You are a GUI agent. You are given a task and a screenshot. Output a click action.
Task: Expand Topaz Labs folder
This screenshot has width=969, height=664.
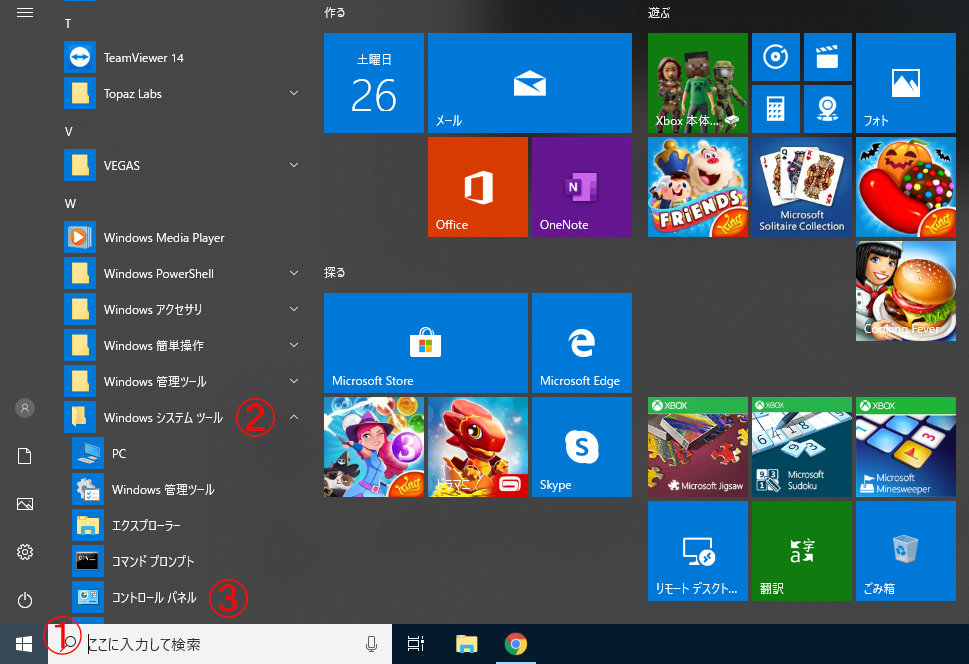(294, 93)
